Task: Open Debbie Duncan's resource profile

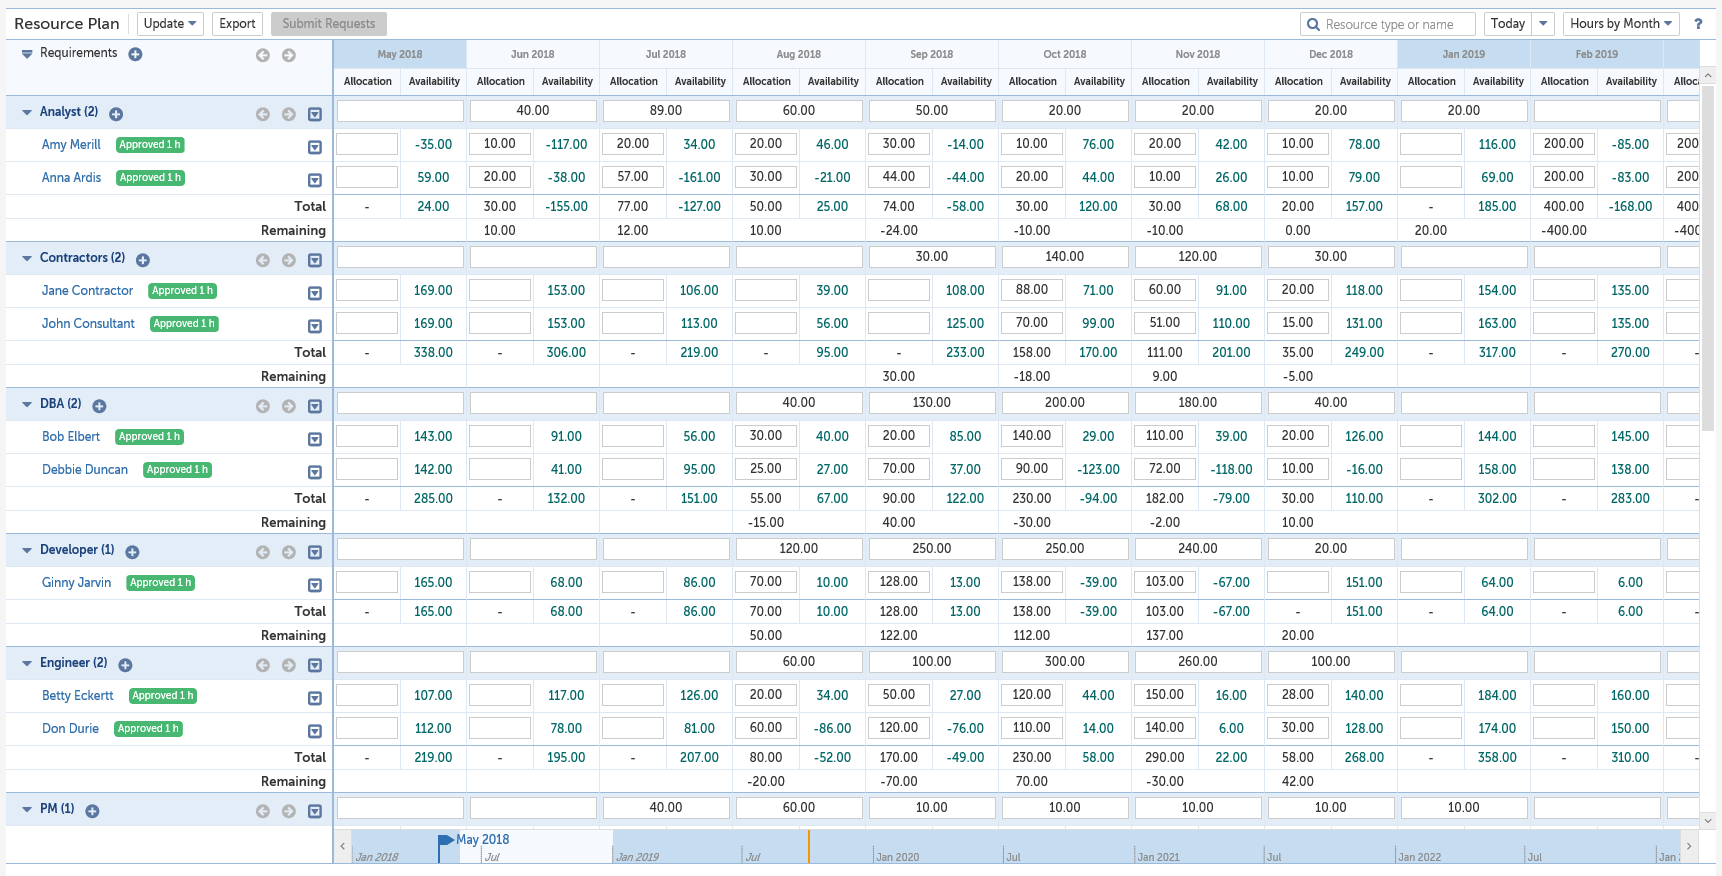Action: coord(85,470)
